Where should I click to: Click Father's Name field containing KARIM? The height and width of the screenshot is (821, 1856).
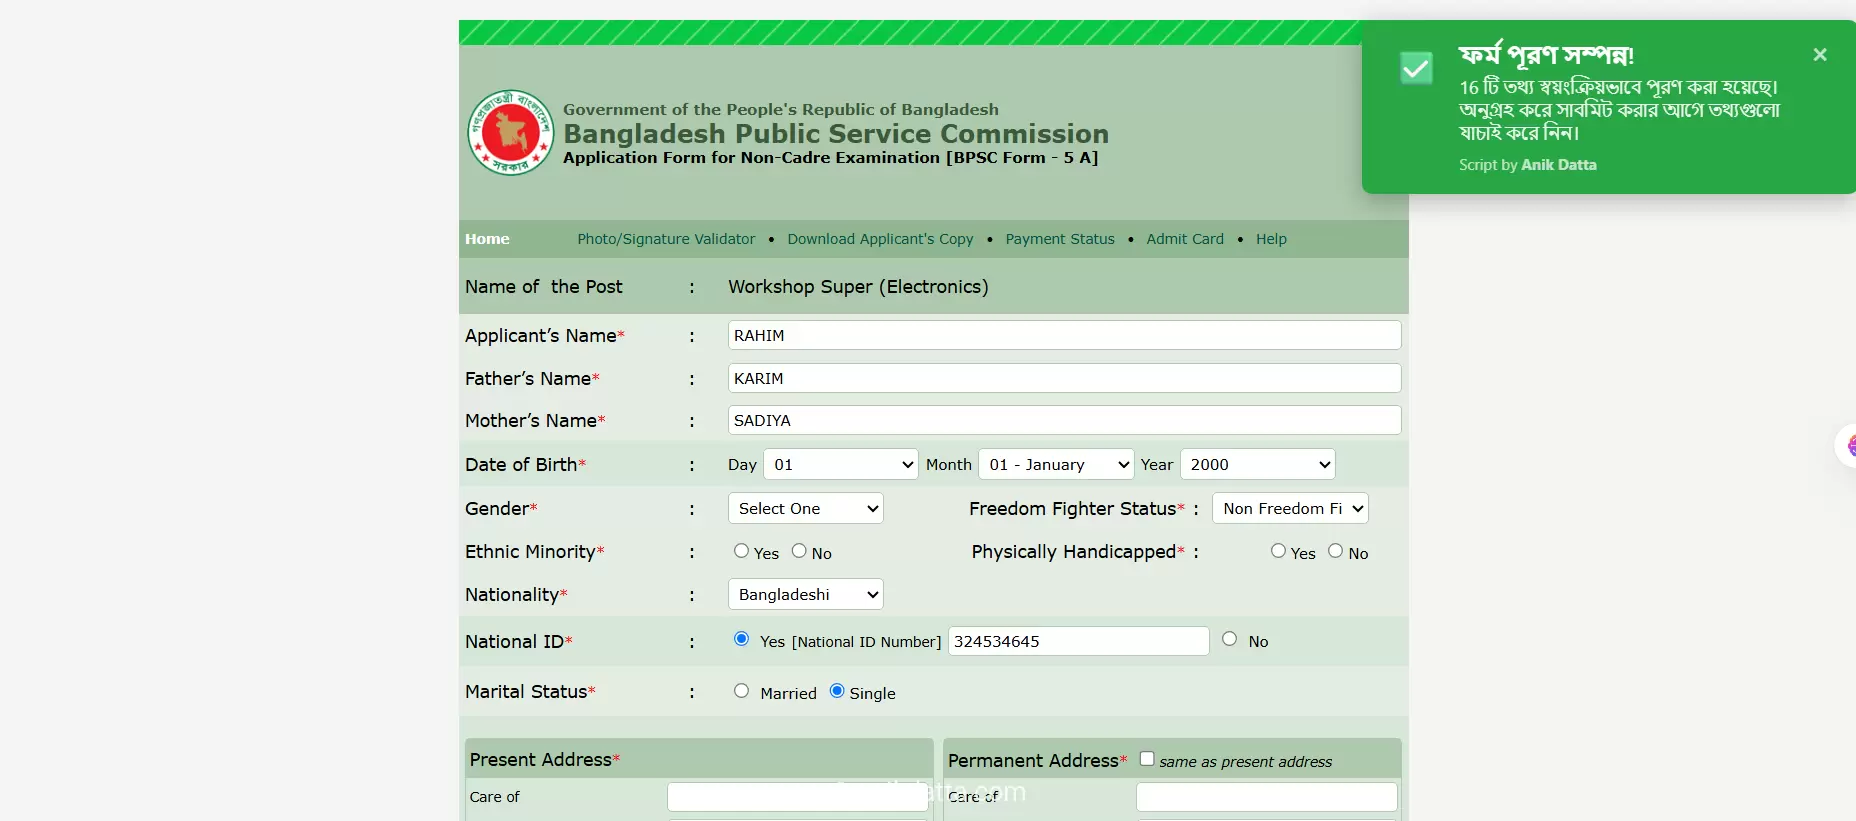(x=1065, y=378)
